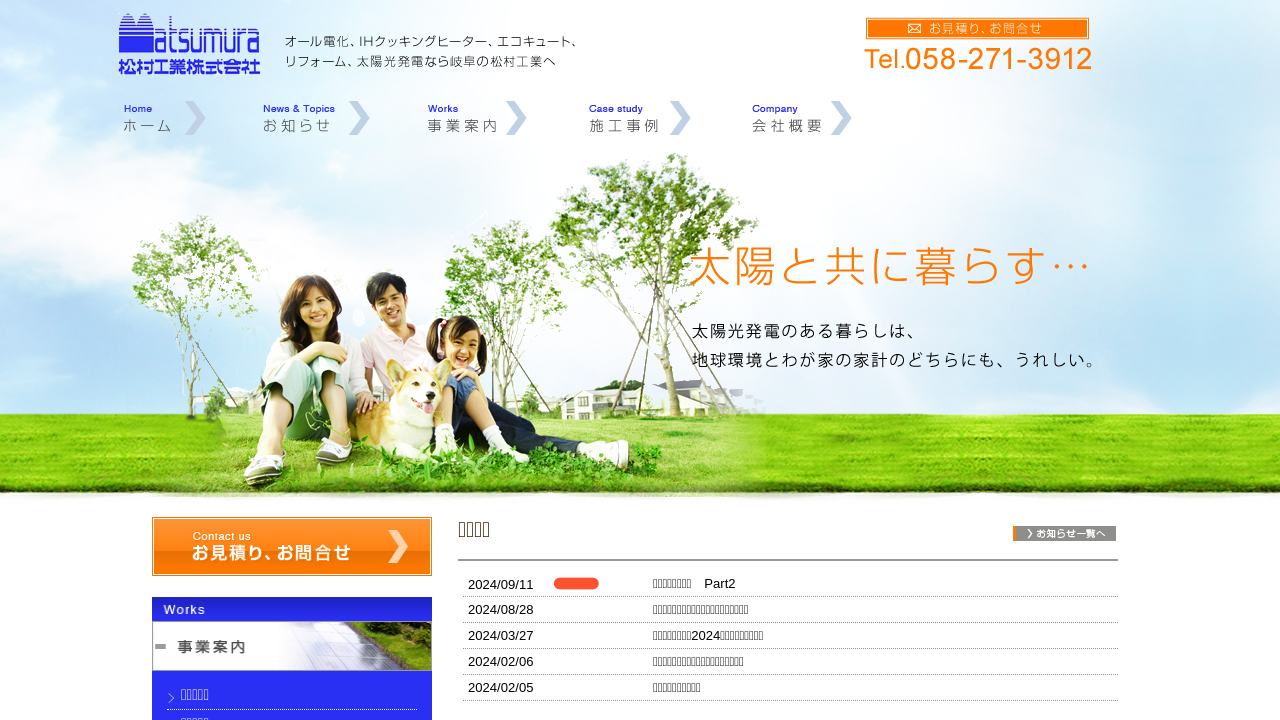Click the chevron arrow beside お知らせ in the navigation

point(359,118)
